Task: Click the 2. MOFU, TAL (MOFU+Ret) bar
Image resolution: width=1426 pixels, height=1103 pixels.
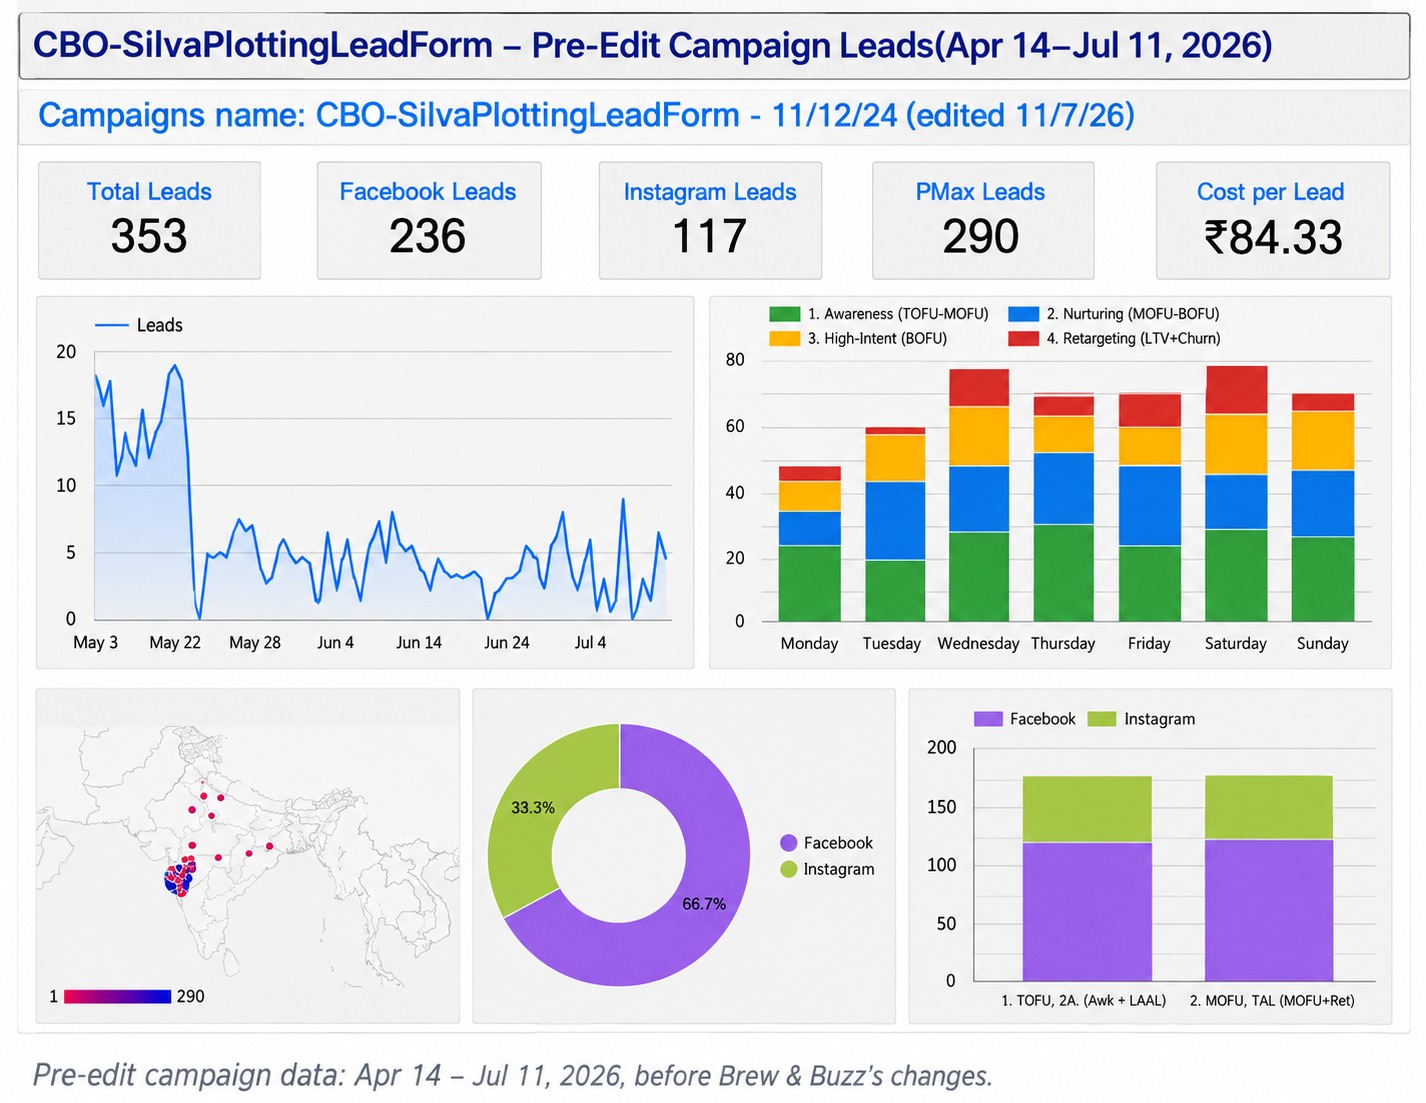Action: pyautogui.click(x=1269, y=879)
